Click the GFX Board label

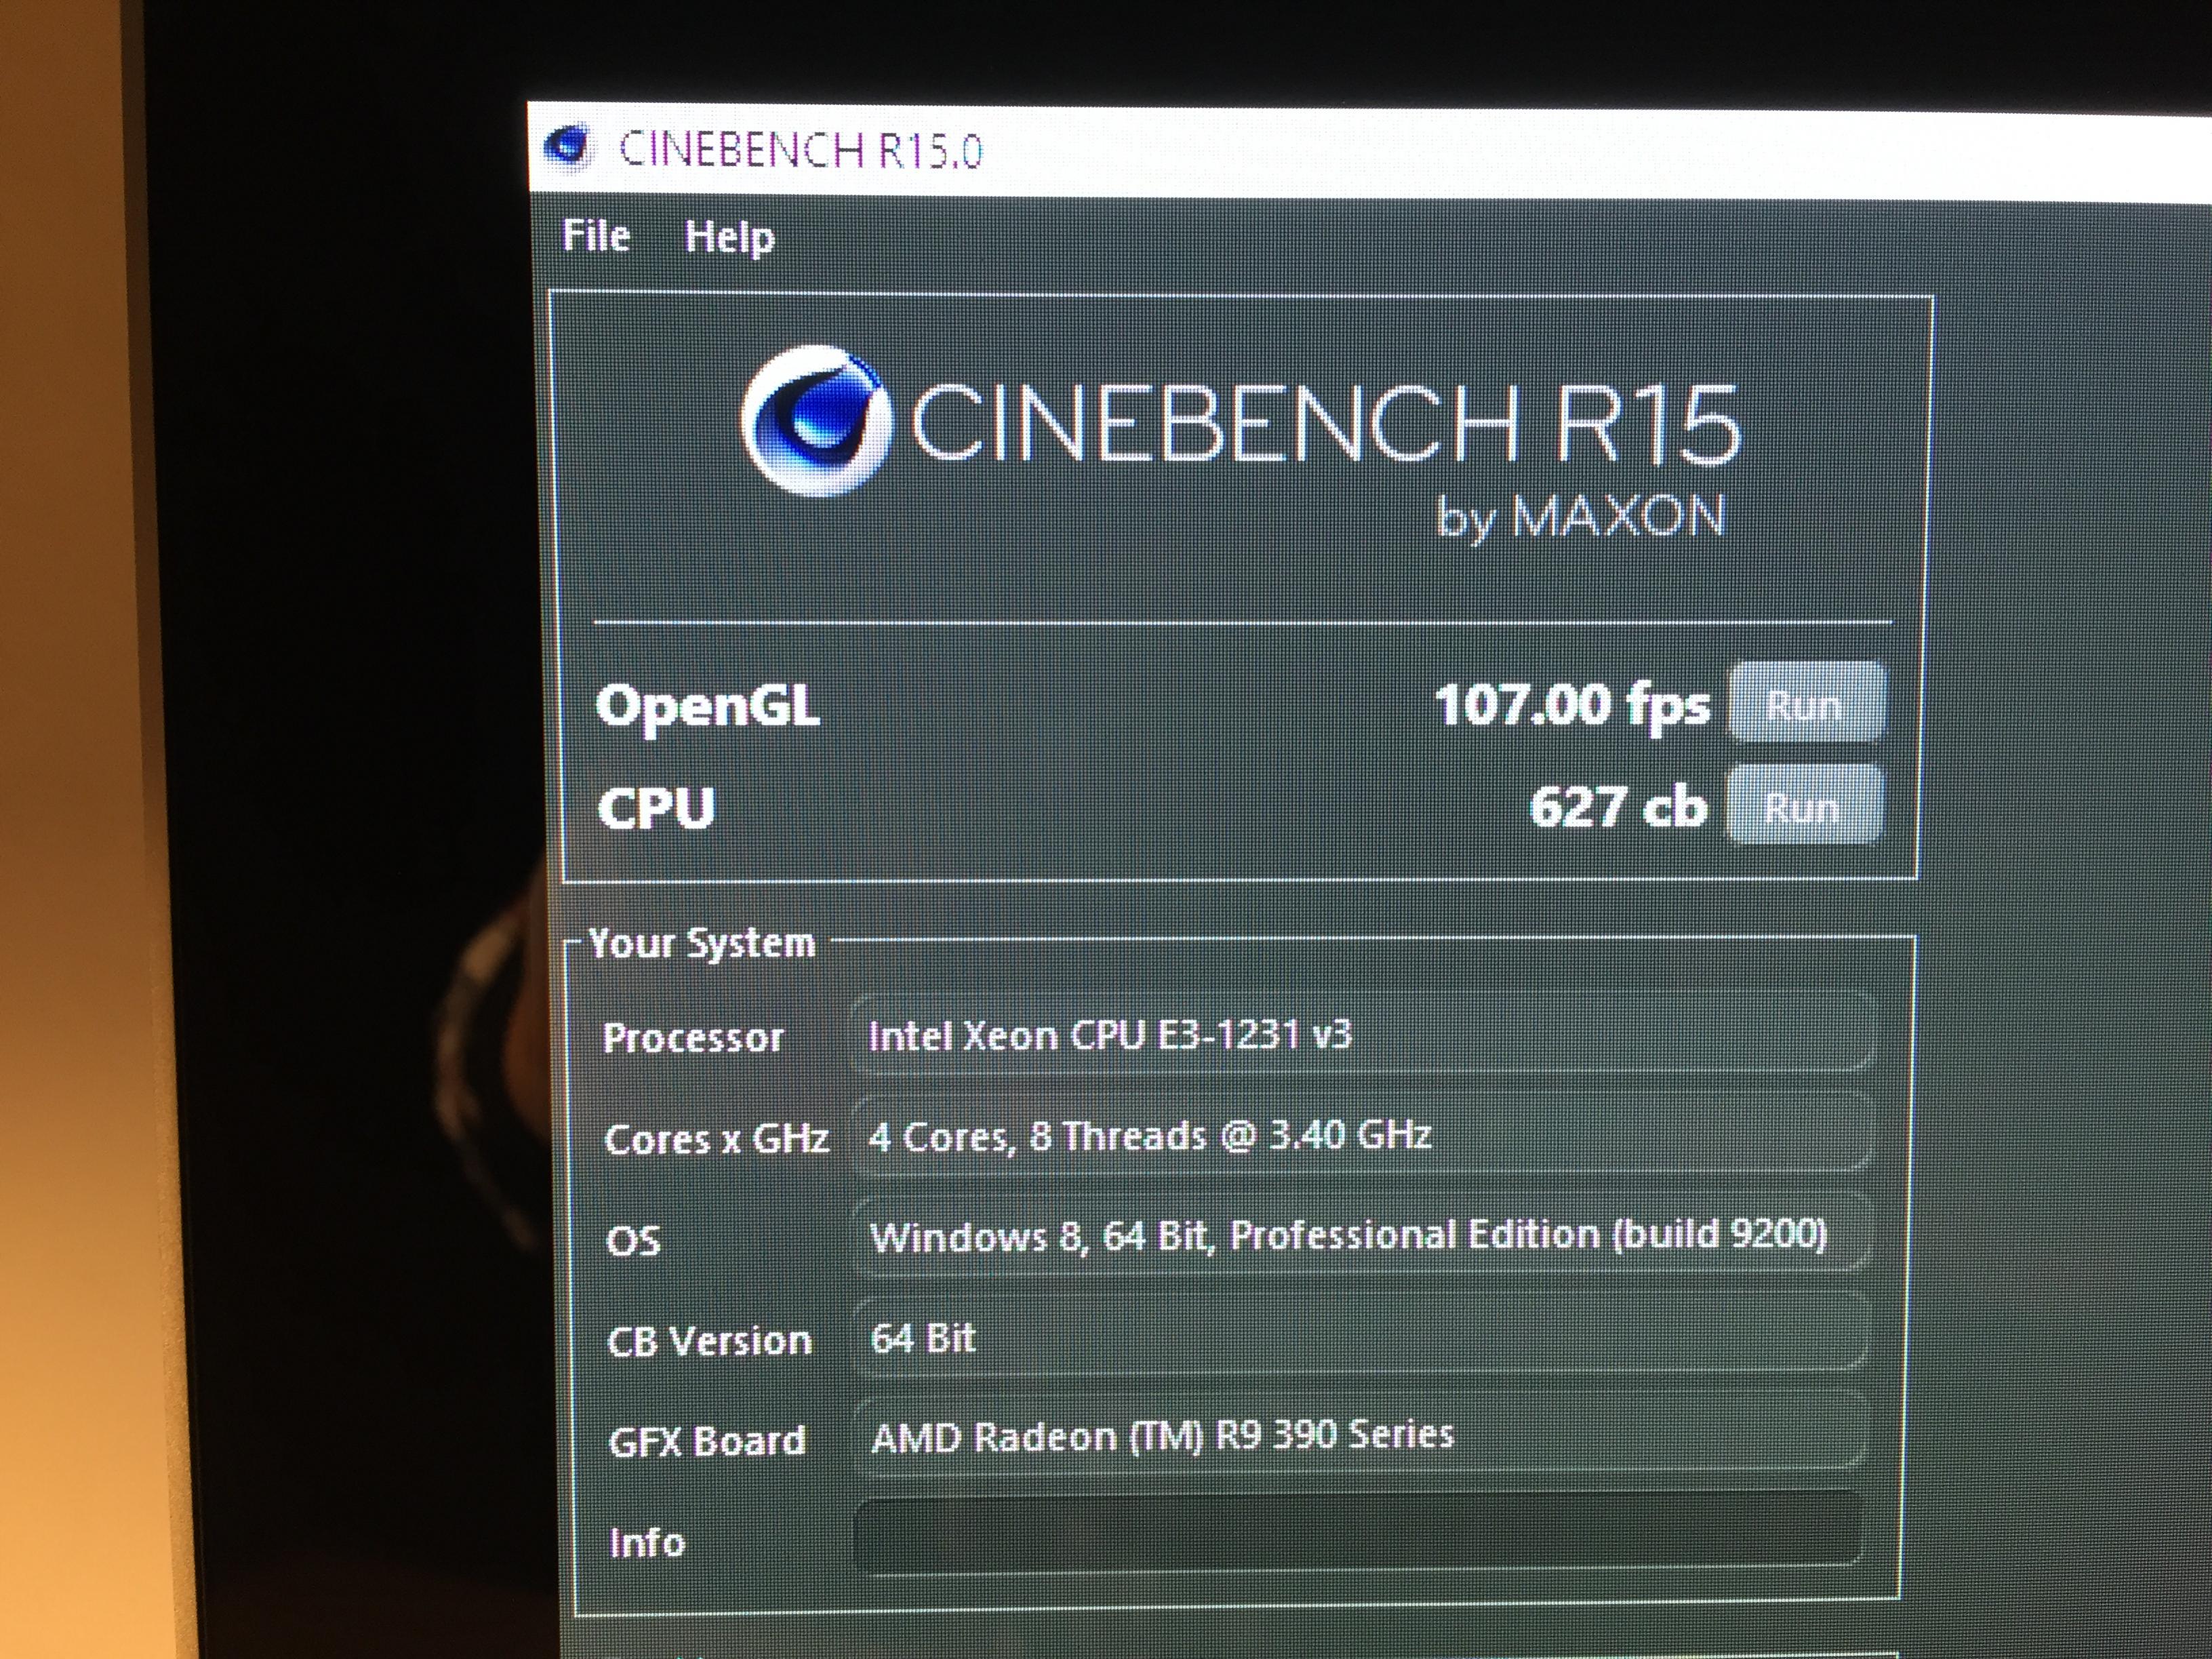707,1441
